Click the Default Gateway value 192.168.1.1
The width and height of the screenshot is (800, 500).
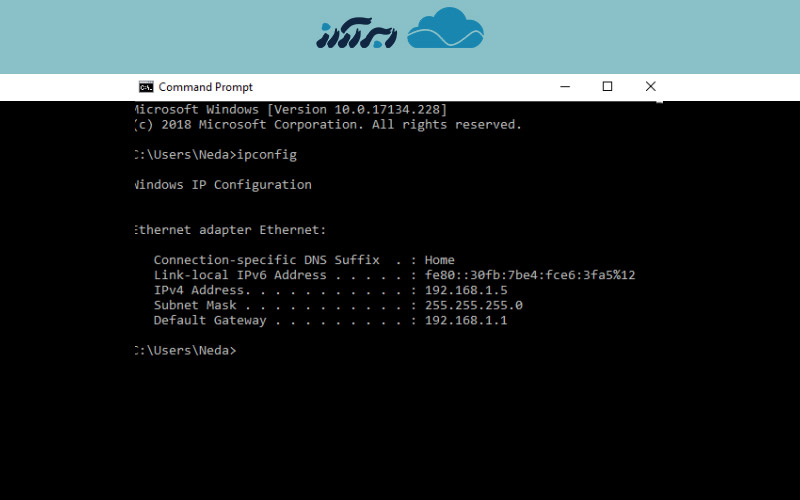(466, 320)
